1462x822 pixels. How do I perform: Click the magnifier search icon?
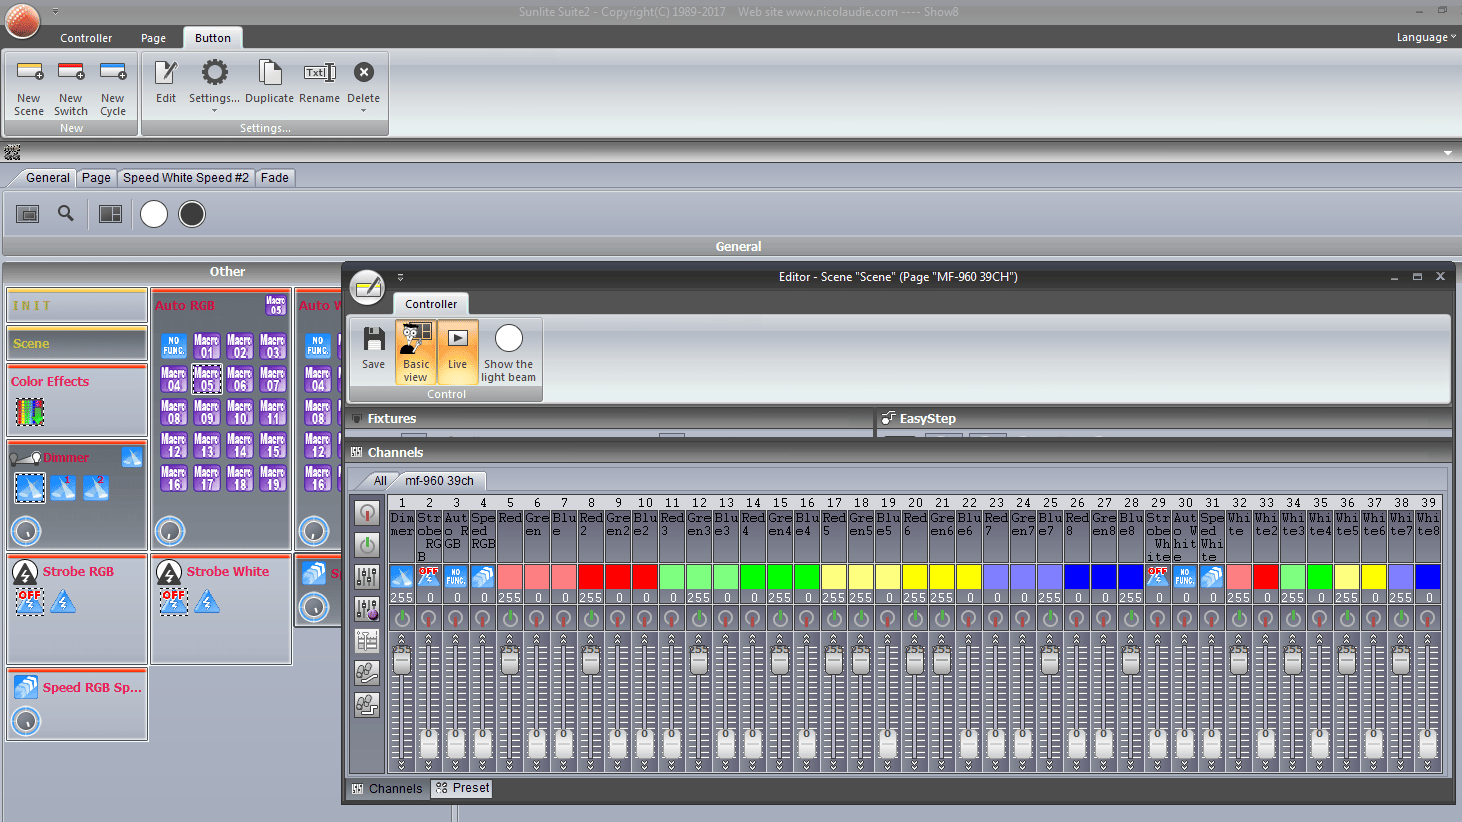tap(66, 213)
